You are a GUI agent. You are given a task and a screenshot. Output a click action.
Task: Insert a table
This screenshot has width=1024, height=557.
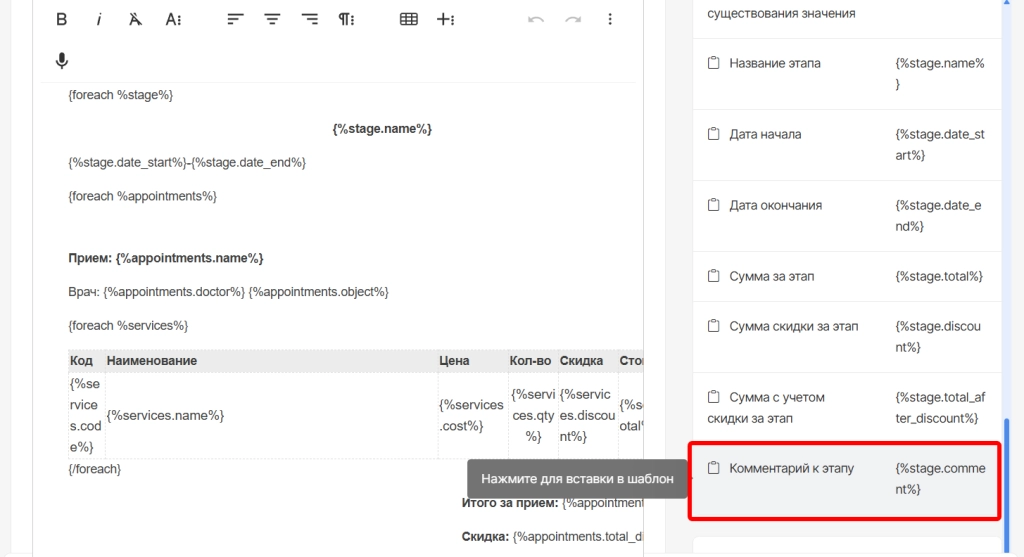point(408,19)
